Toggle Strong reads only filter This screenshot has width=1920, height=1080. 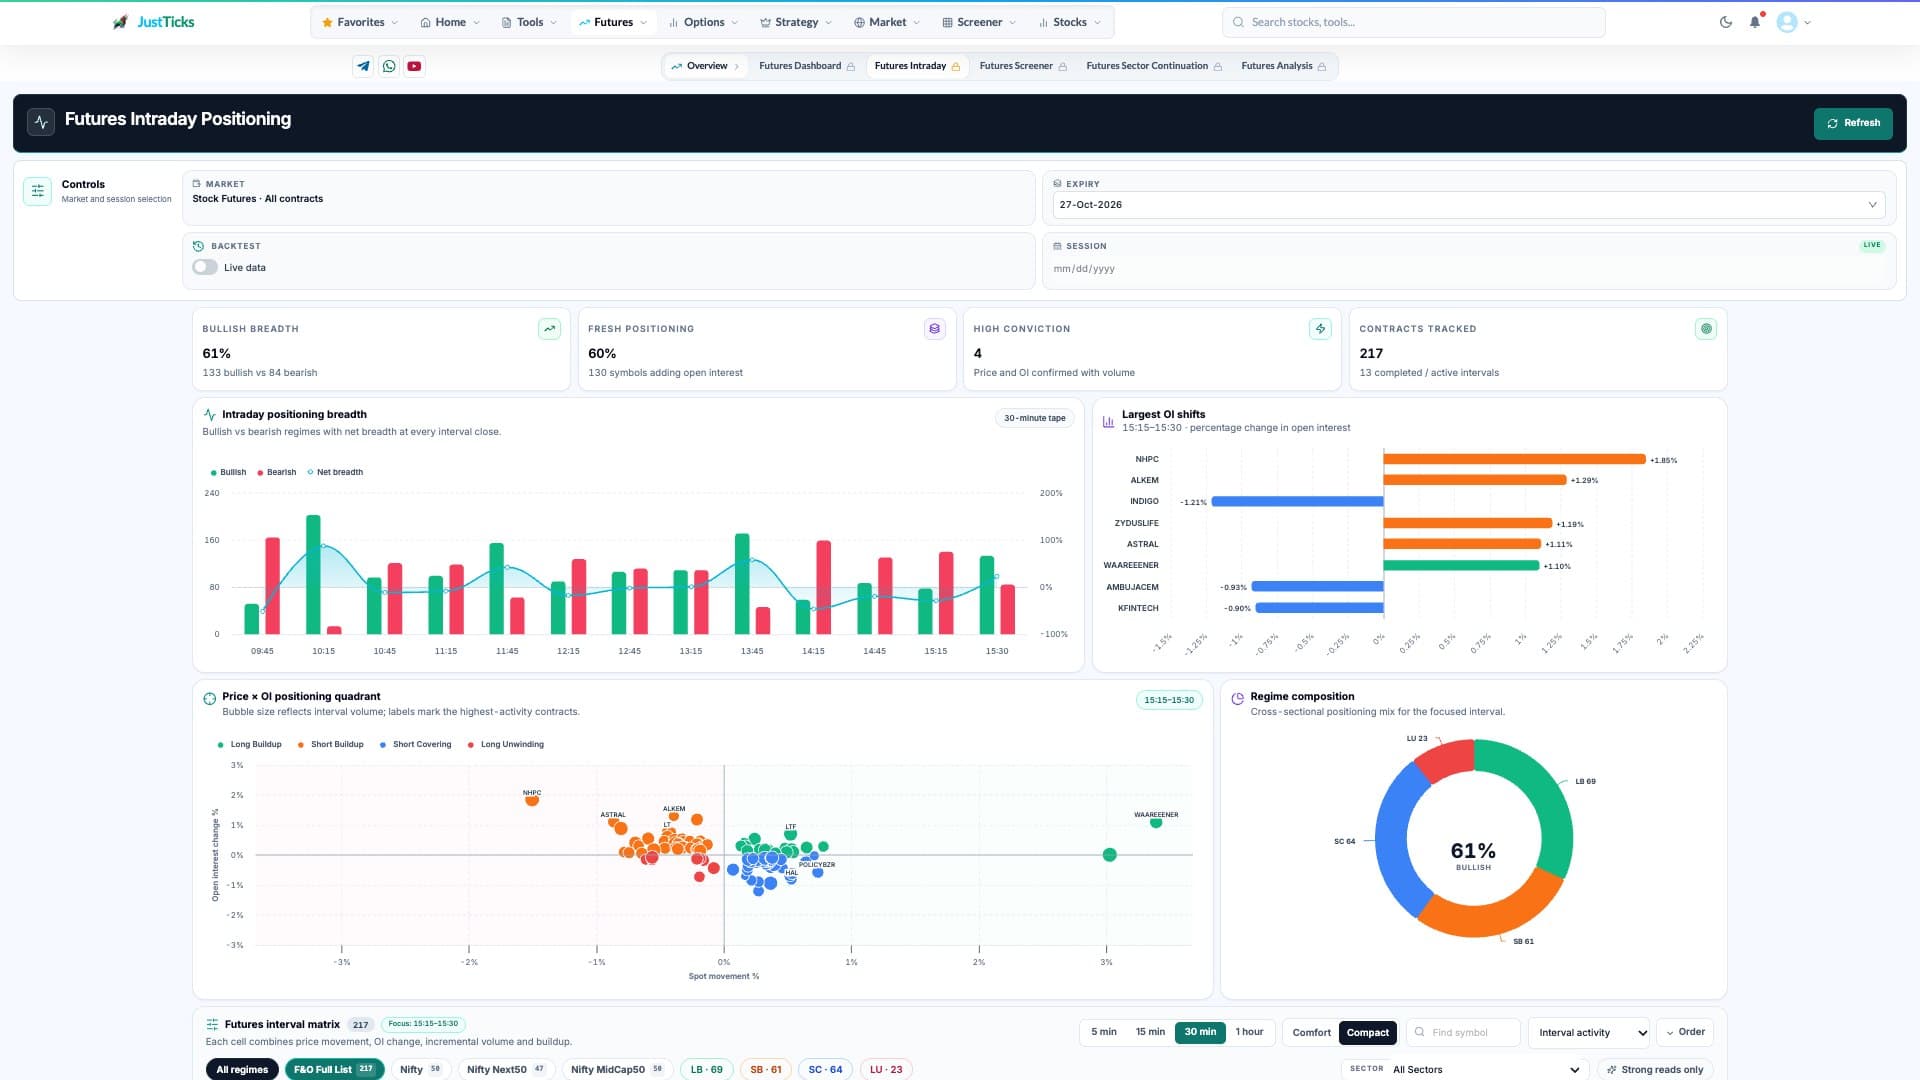tap(1655, 1069)
